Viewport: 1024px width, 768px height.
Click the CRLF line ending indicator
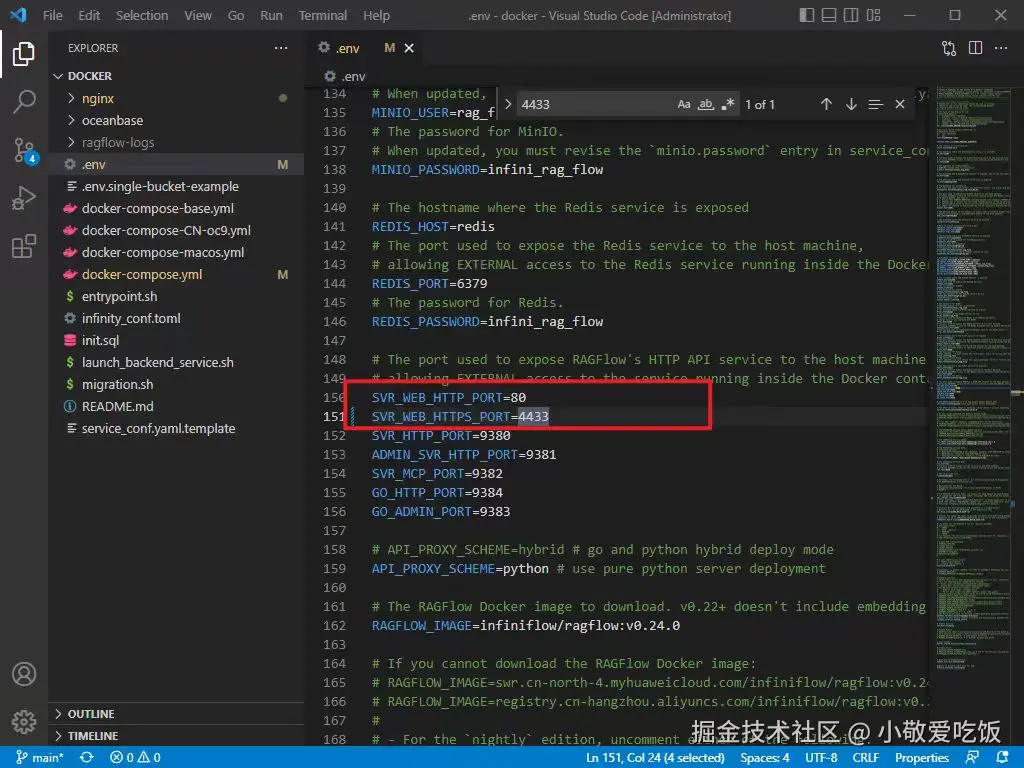(x=865, y=758)
